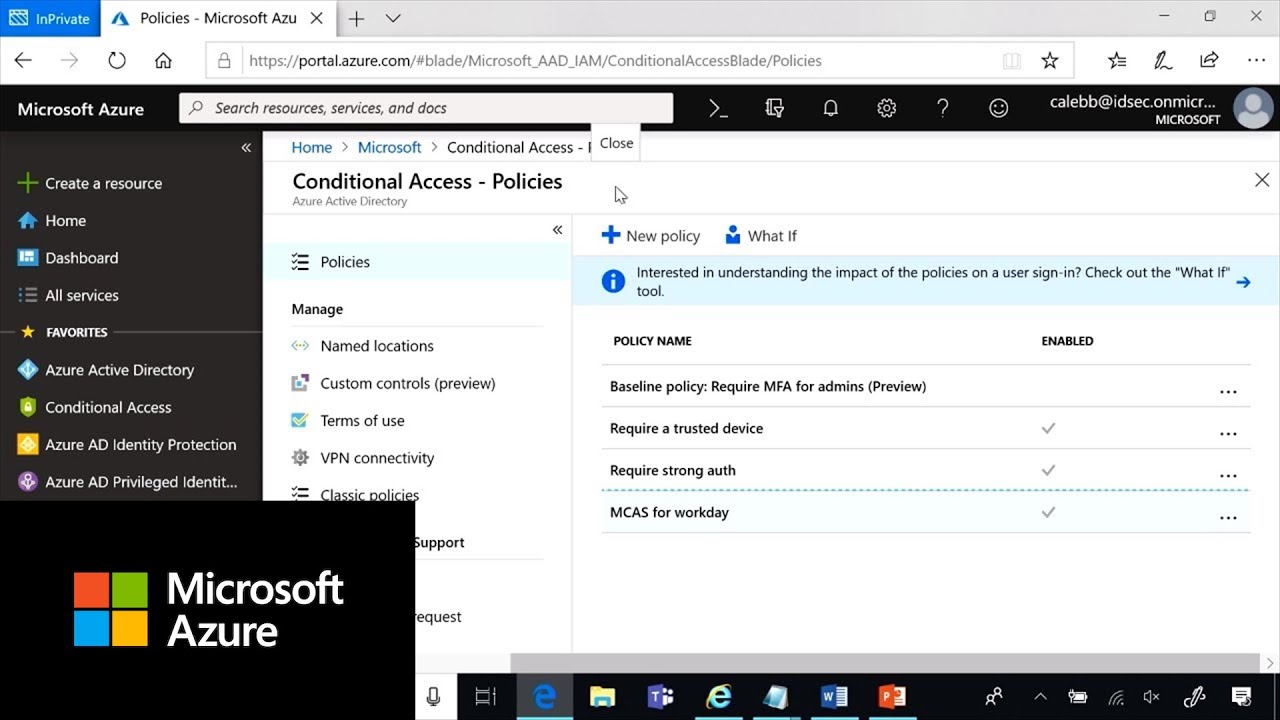
Task: Add notes with the pen icon
Action: point(1163,61)
